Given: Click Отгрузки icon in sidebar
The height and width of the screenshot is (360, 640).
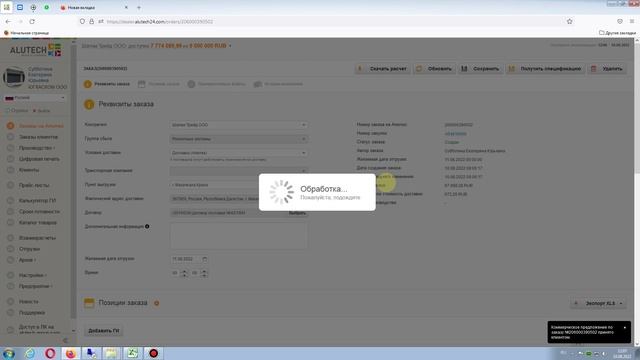Looking at the screenshot, I should point(11,249).
